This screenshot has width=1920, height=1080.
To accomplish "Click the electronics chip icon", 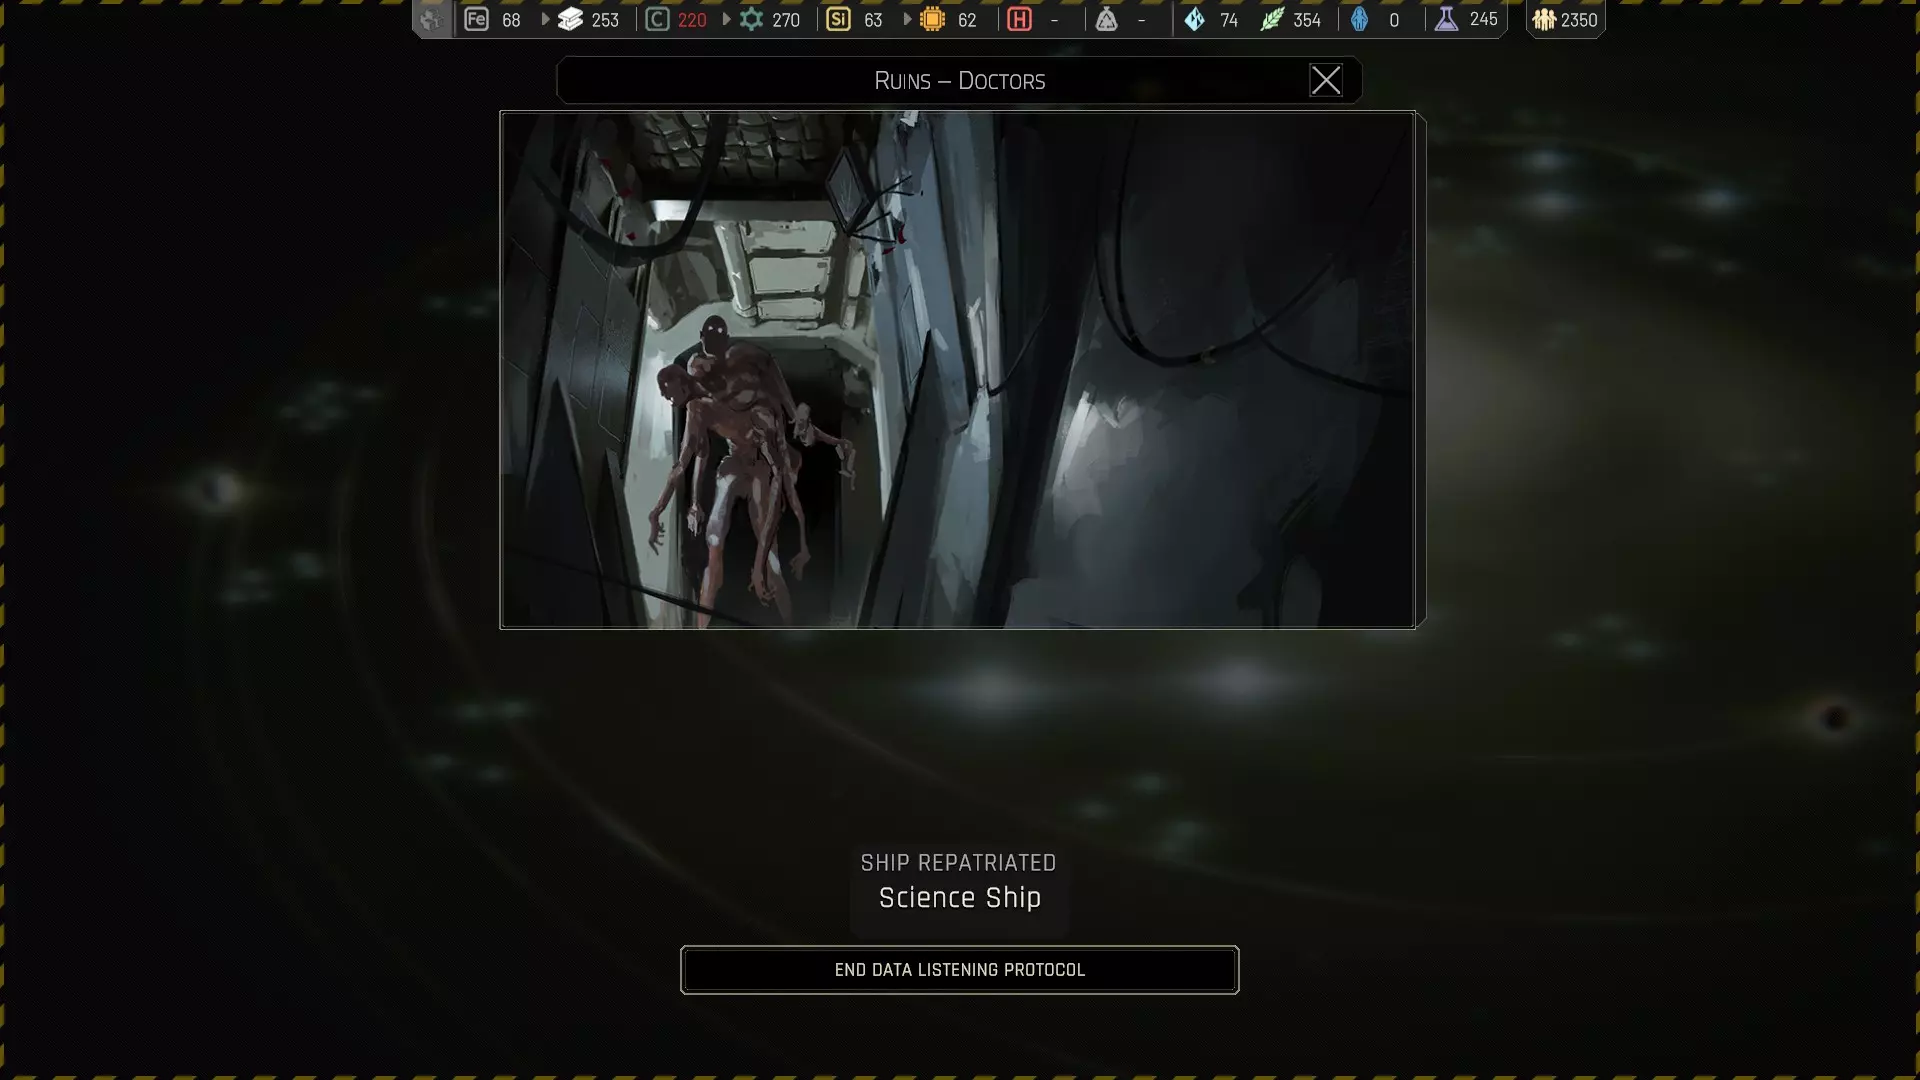I will pos(932,19).
